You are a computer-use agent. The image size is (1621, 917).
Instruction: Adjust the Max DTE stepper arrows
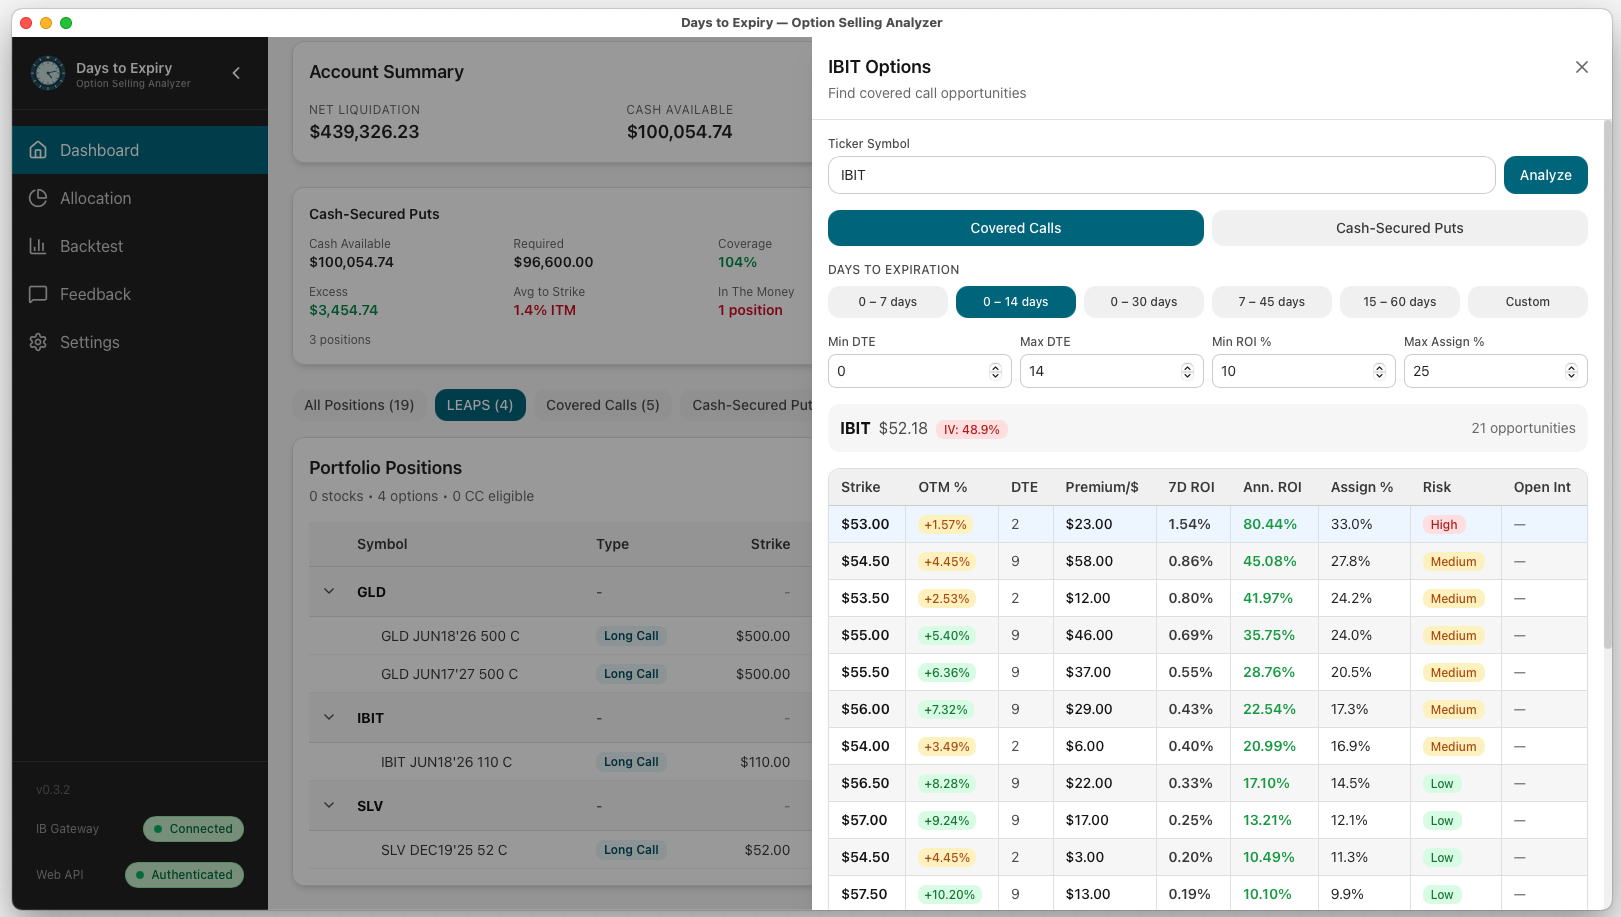[x=1187, y=371]
